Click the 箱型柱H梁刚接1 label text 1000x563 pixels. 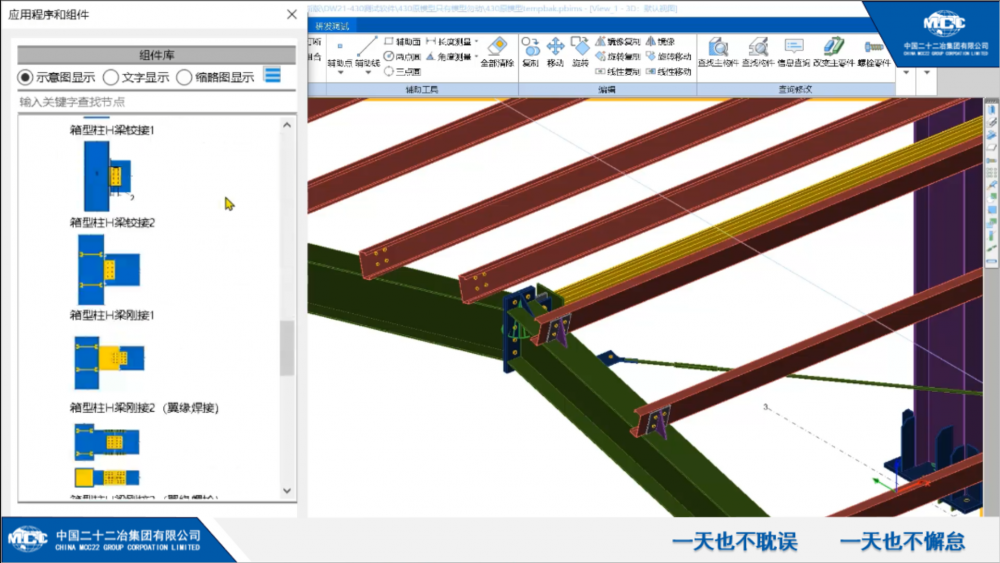tap(112, 315)
